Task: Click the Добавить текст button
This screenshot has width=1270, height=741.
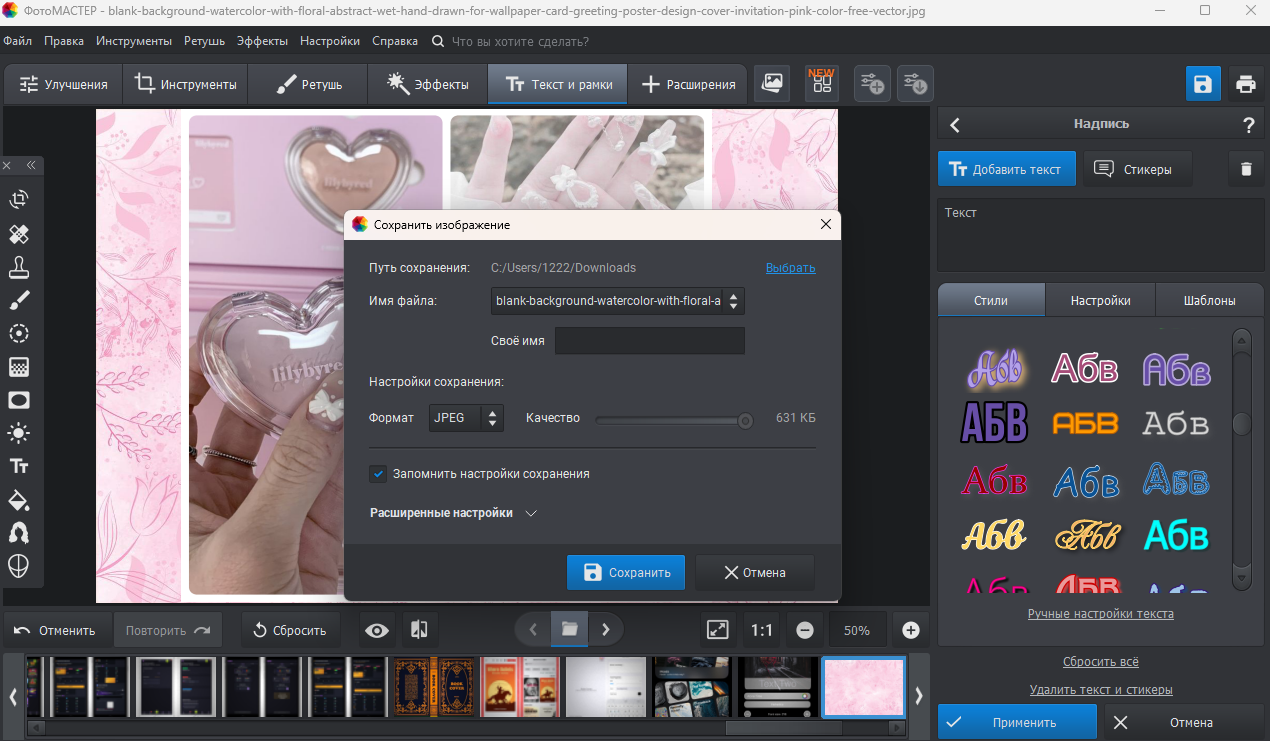Action: [1006, 169]
